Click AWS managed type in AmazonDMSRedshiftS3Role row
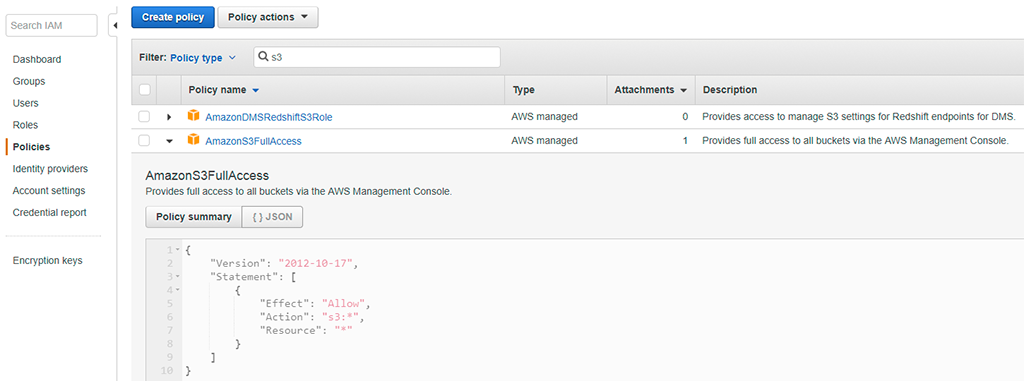The width and height of the screenshot is (1024, 381). [545, 117]
